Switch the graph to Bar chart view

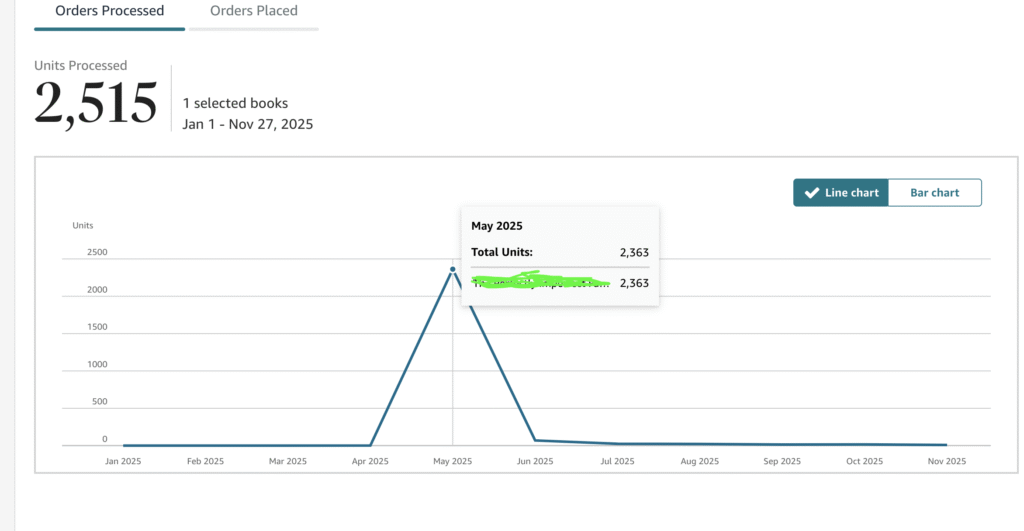(934, 193)
